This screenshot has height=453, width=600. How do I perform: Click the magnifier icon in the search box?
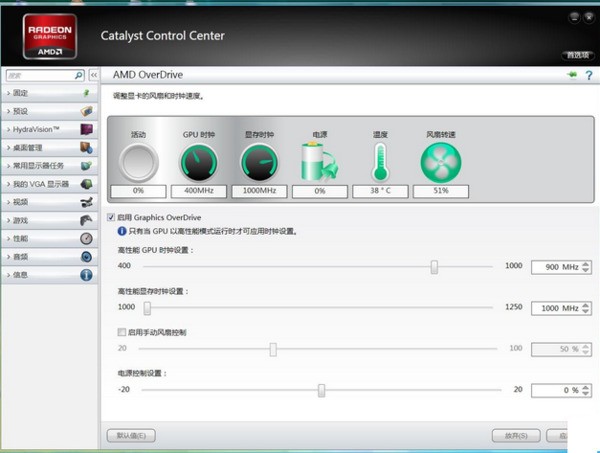(x=79, y=75)
